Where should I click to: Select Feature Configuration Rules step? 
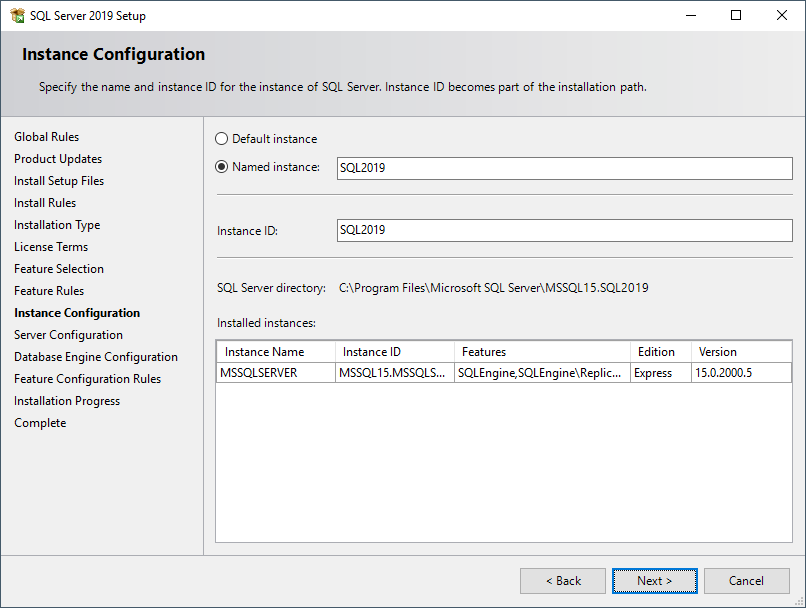87,379
